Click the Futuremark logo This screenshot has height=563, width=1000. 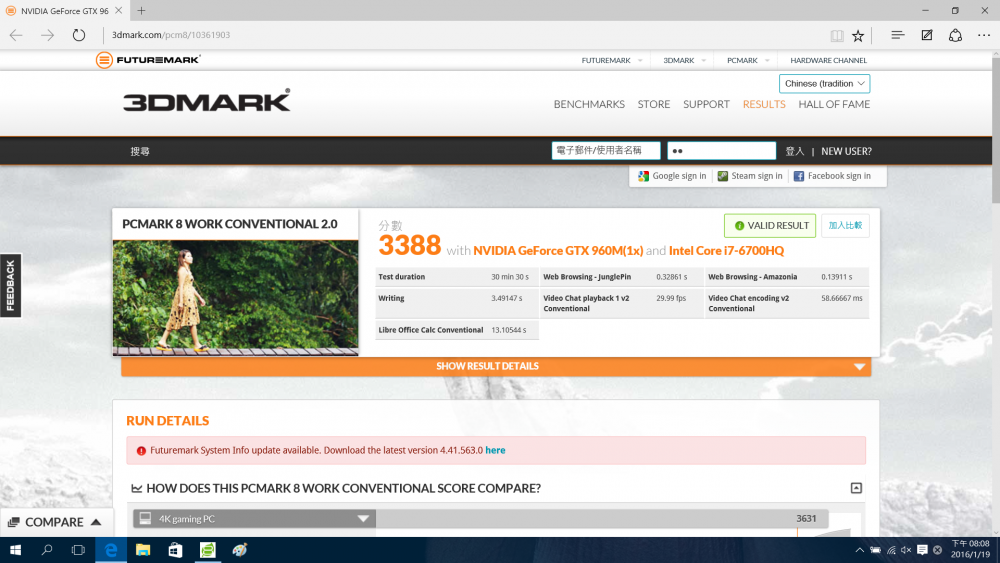148,60
